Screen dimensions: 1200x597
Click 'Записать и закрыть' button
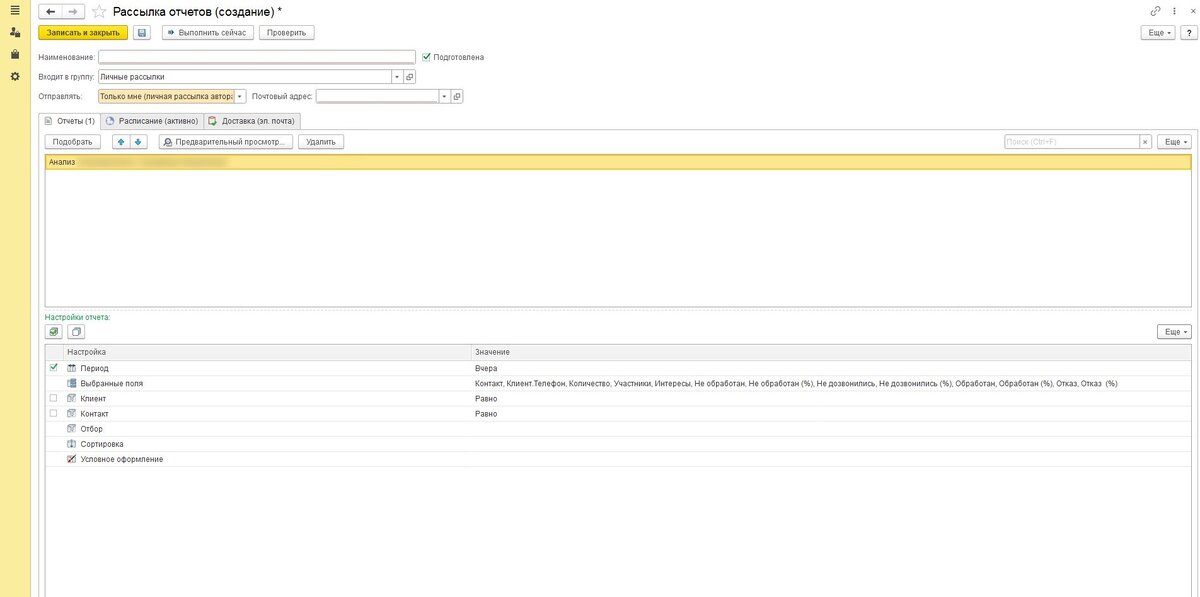click(x=83, y=33)
